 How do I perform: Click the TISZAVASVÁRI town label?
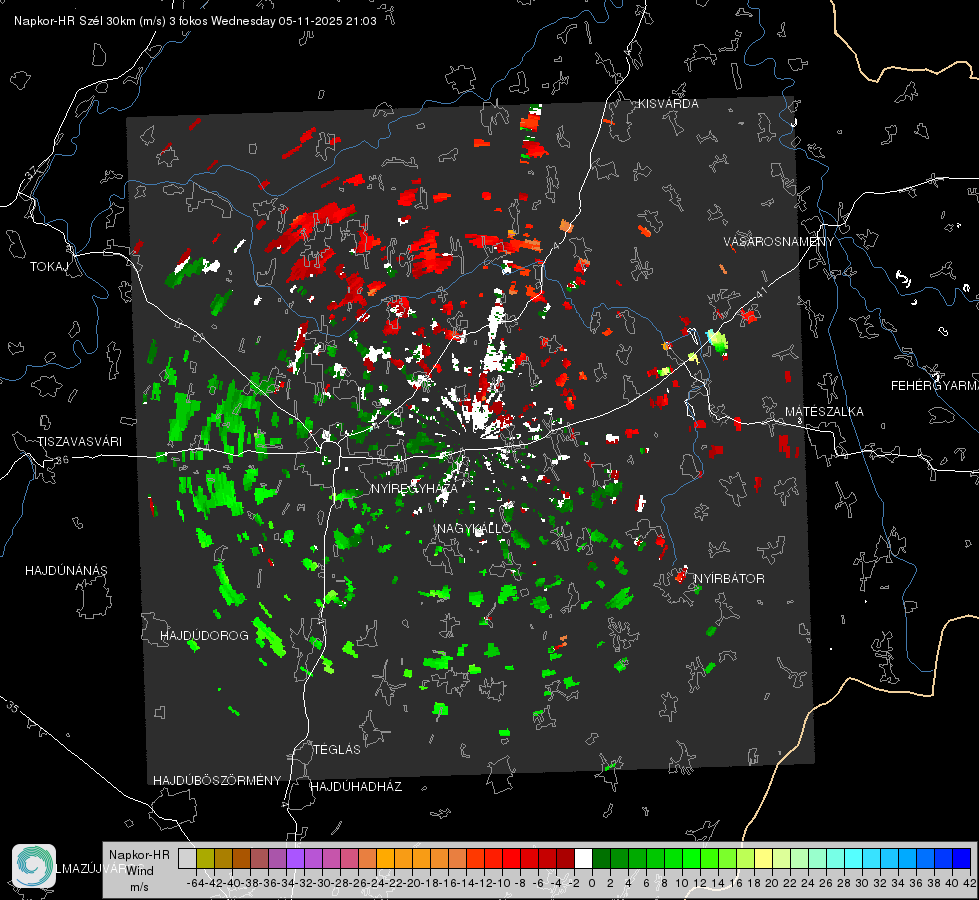(x=79, y=442)
